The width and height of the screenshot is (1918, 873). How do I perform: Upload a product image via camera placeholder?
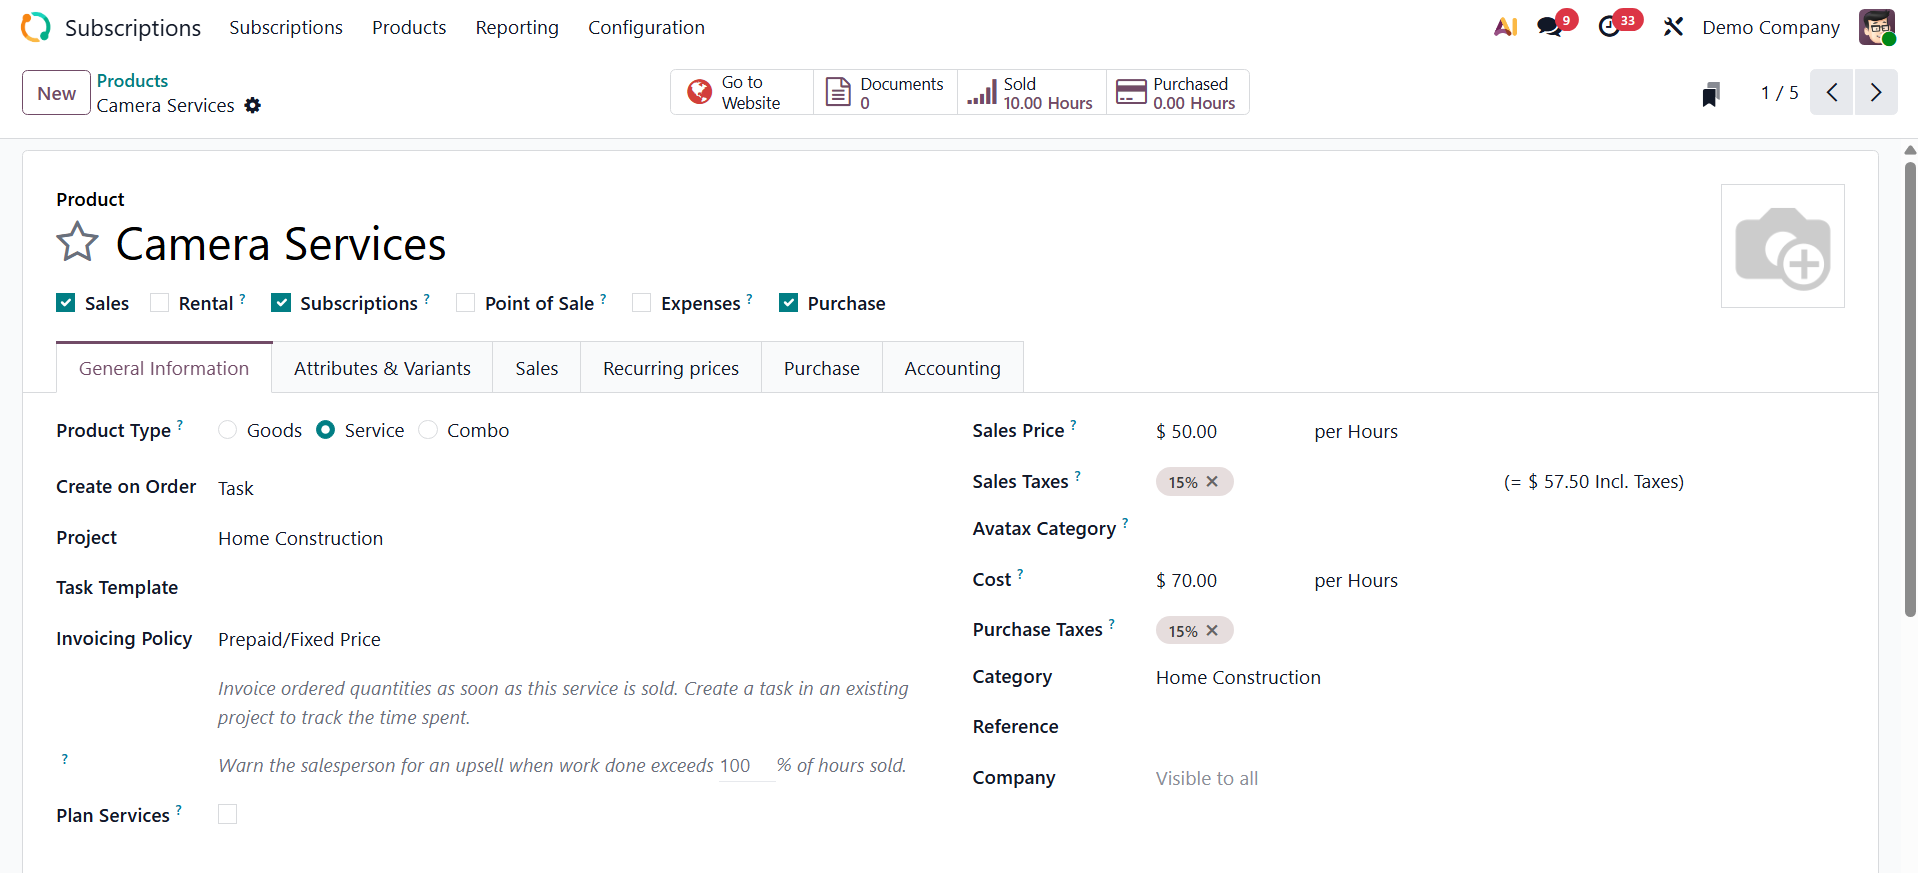(x=1782, y=246)
